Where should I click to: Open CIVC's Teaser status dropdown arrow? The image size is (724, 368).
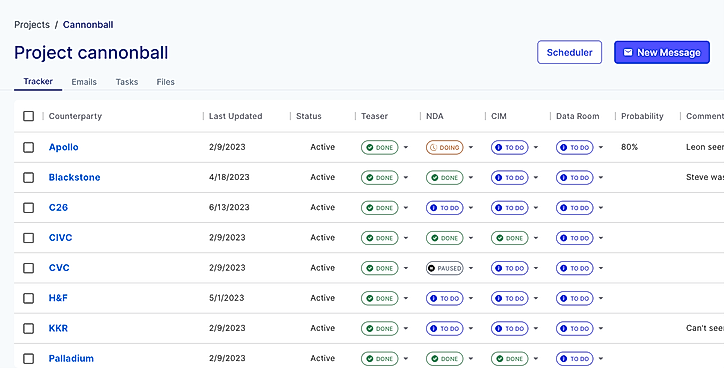click(406, 238)
